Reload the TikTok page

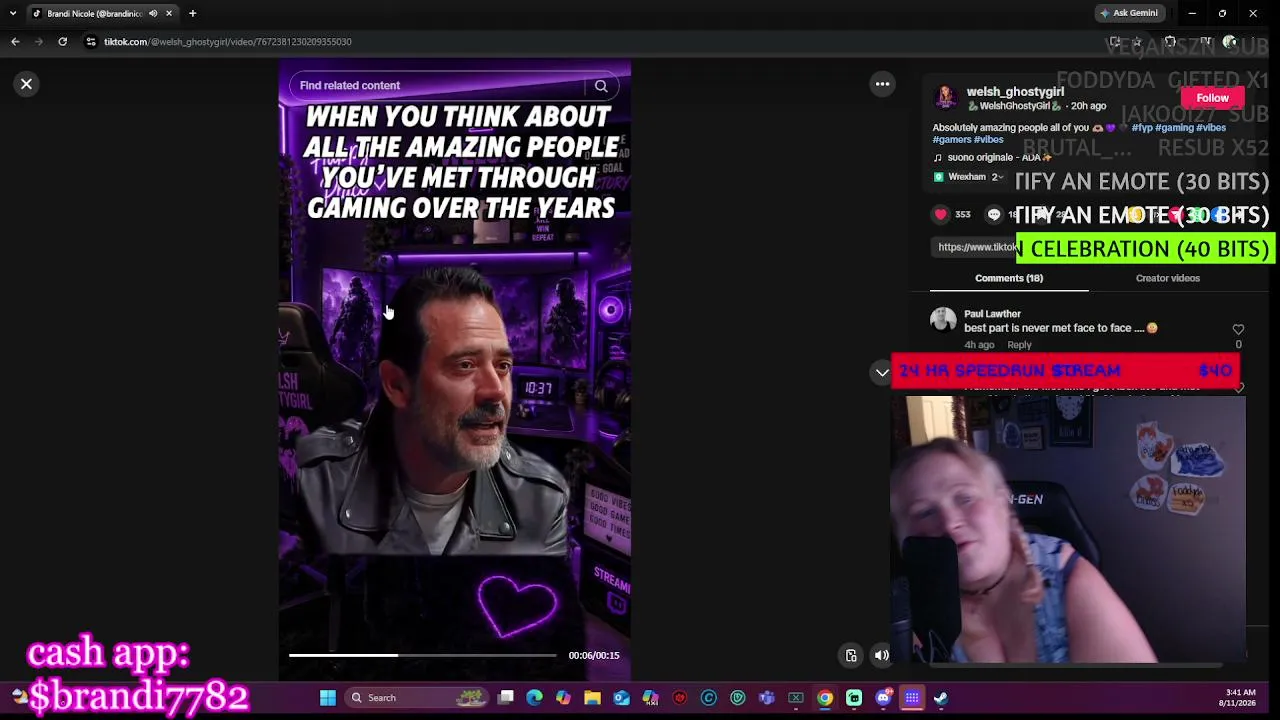(62, 42)
